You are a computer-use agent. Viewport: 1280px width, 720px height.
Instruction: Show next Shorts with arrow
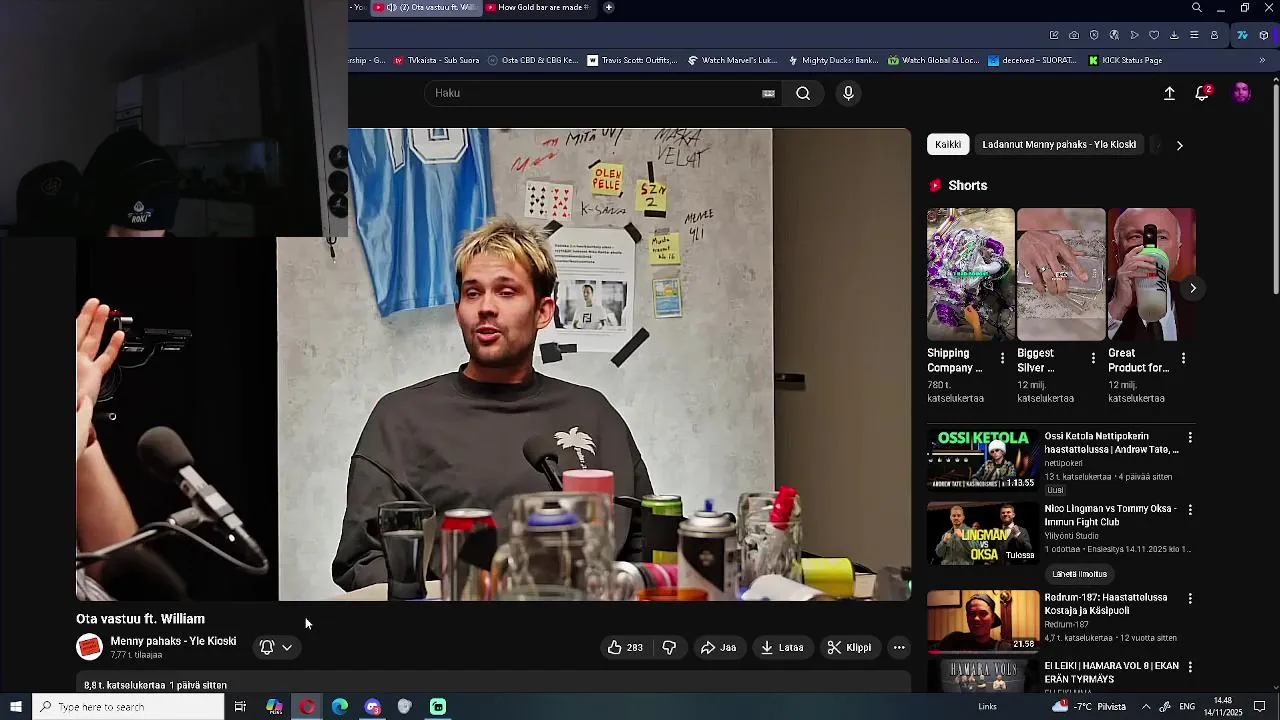click(1193, 288)
